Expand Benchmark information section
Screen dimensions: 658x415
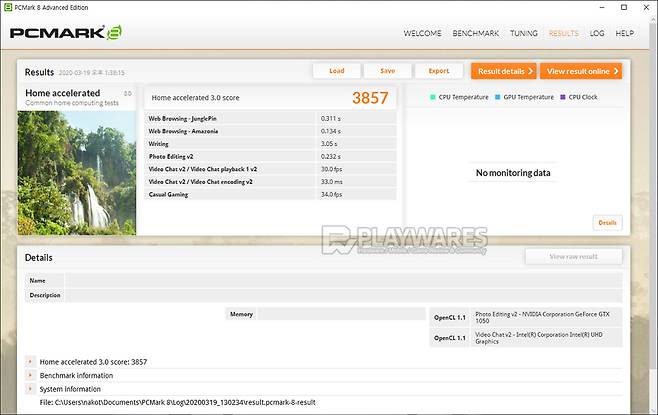pyautogui.click(x=31, y=375)
